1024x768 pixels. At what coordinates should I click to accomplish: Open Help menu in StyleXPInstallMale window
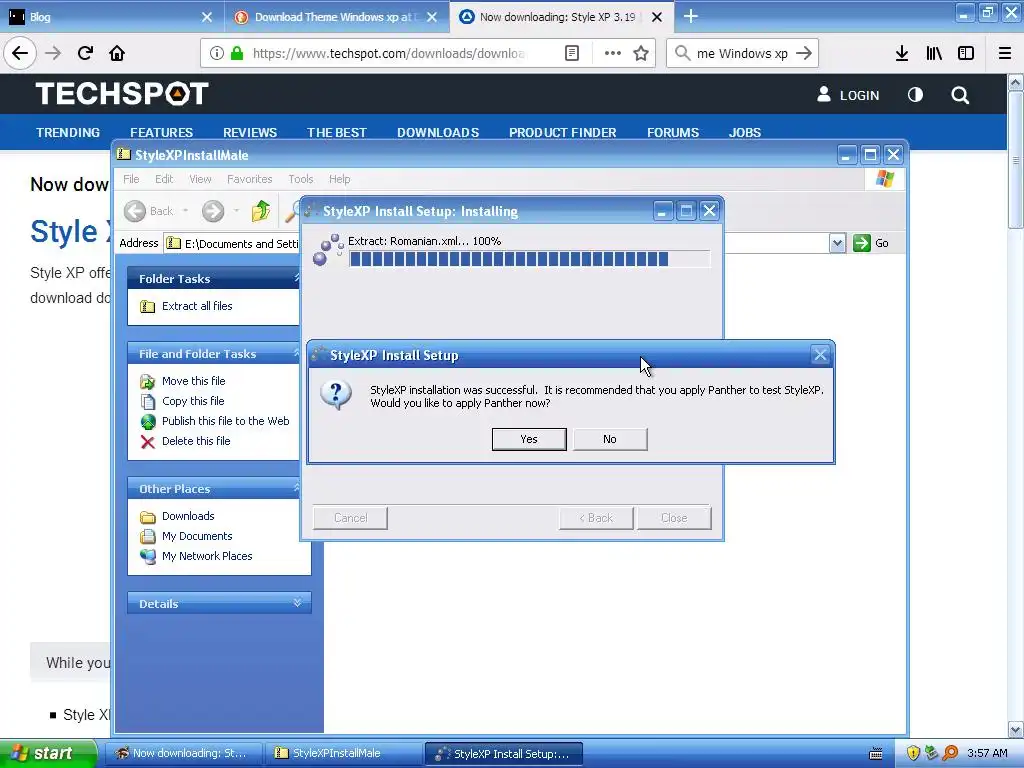pyautogui.click(x=340, y=179)
